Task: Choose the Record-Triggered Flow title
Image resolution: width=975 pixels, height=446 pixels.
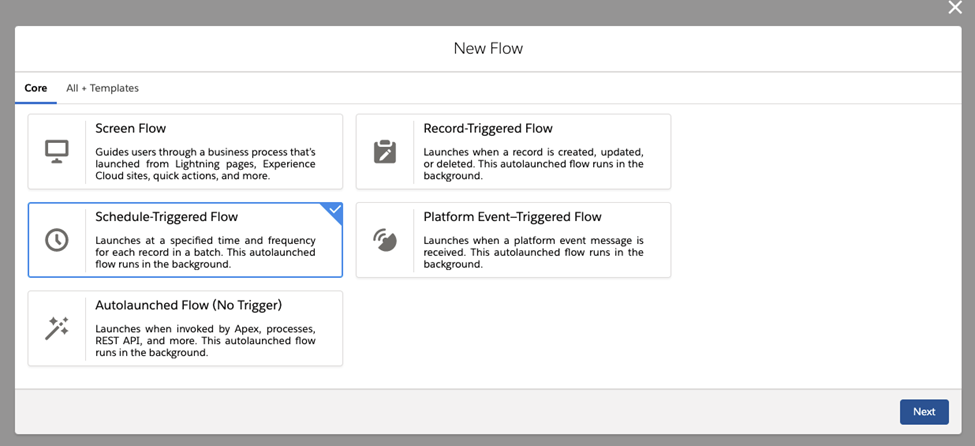Action: pos(488,129)
